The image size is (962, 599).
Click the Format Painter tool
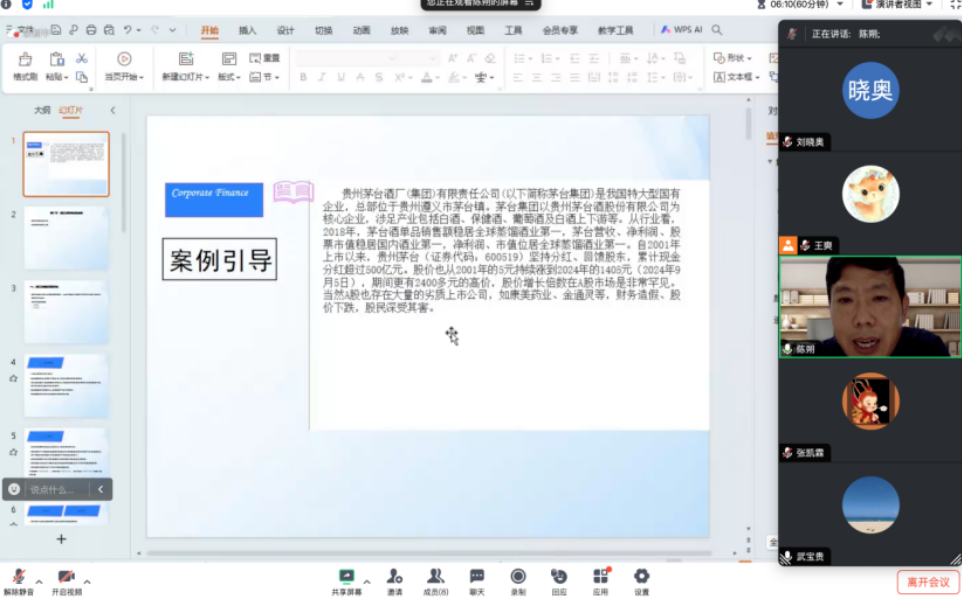coord(25,65)
